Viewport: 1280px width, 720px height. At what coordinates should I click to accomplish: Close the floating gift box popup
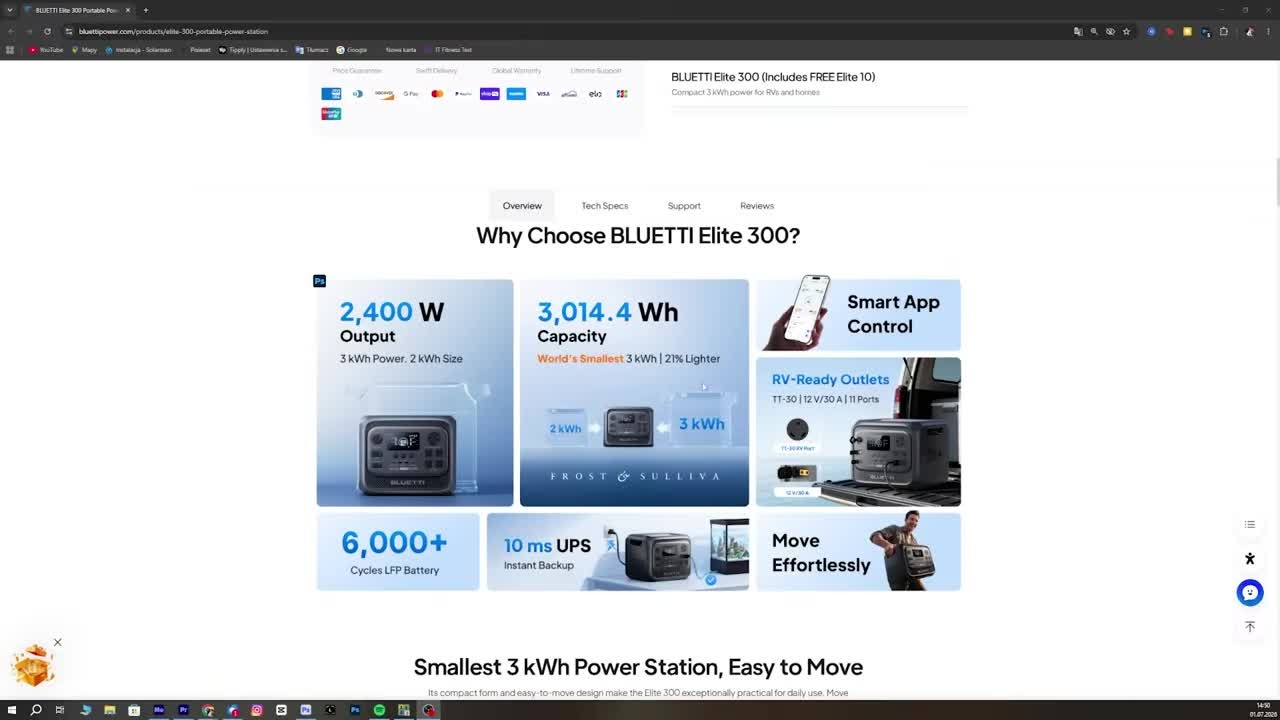[x=57, y=642]
